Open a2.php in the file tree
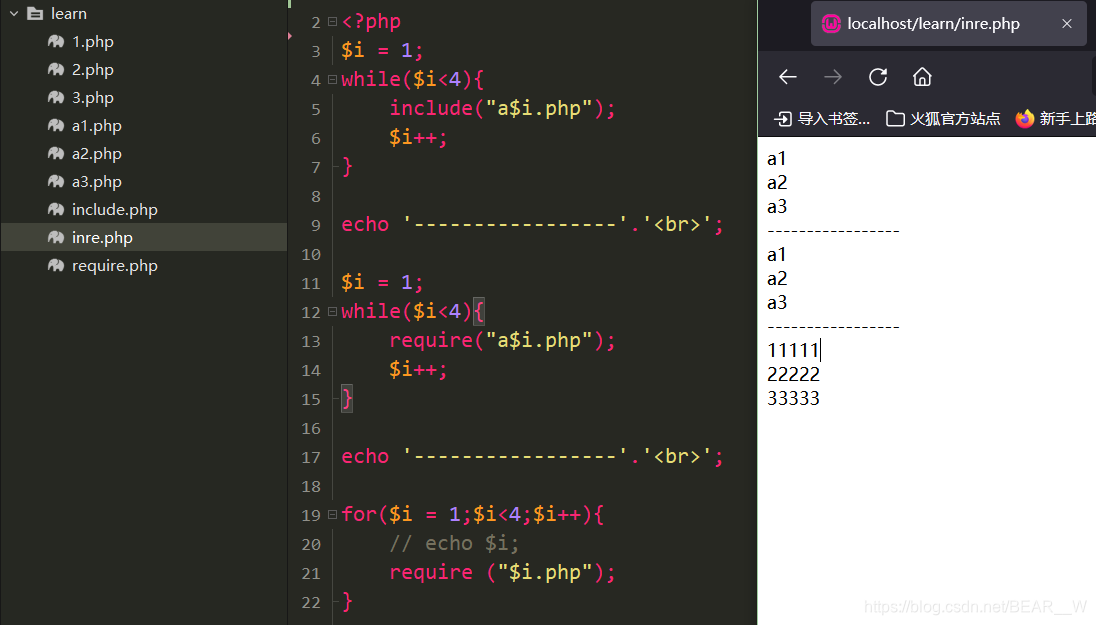Image resolution: width=1096 pixels, height=625 pixels. 96,154
